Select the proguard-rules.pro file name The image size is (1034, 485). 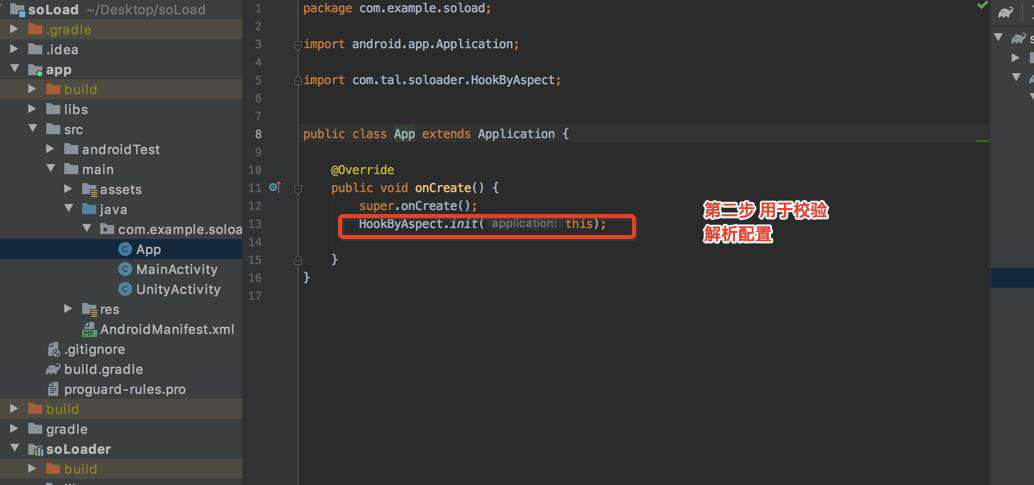[x=125, y=389]
